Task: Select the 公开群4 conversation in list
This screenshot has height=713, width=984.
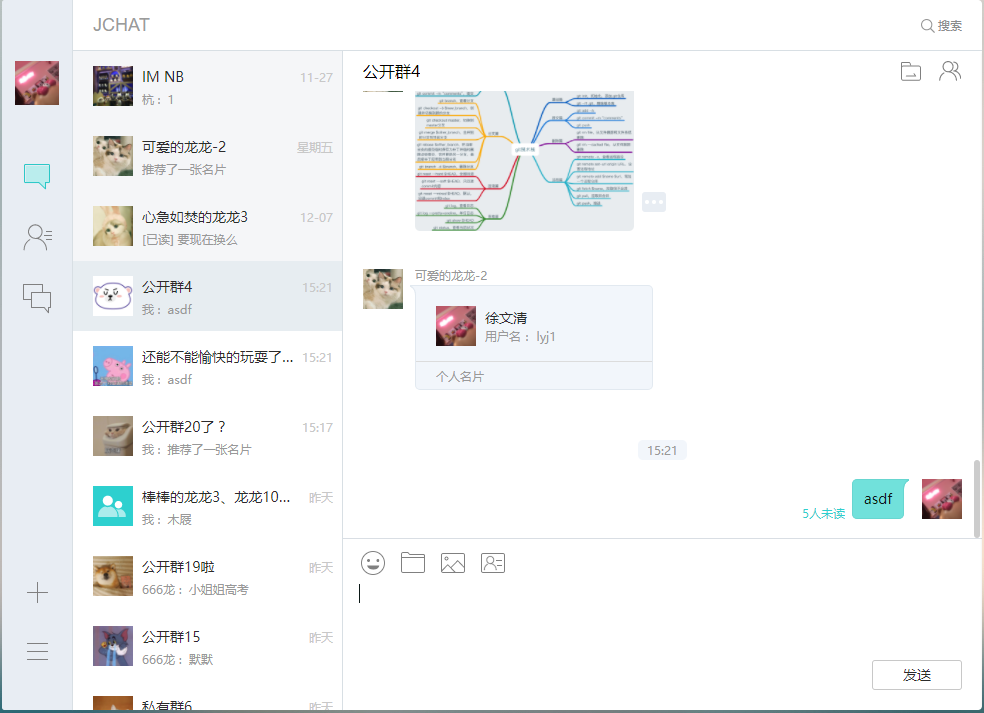Action: (x=208, y=296)
